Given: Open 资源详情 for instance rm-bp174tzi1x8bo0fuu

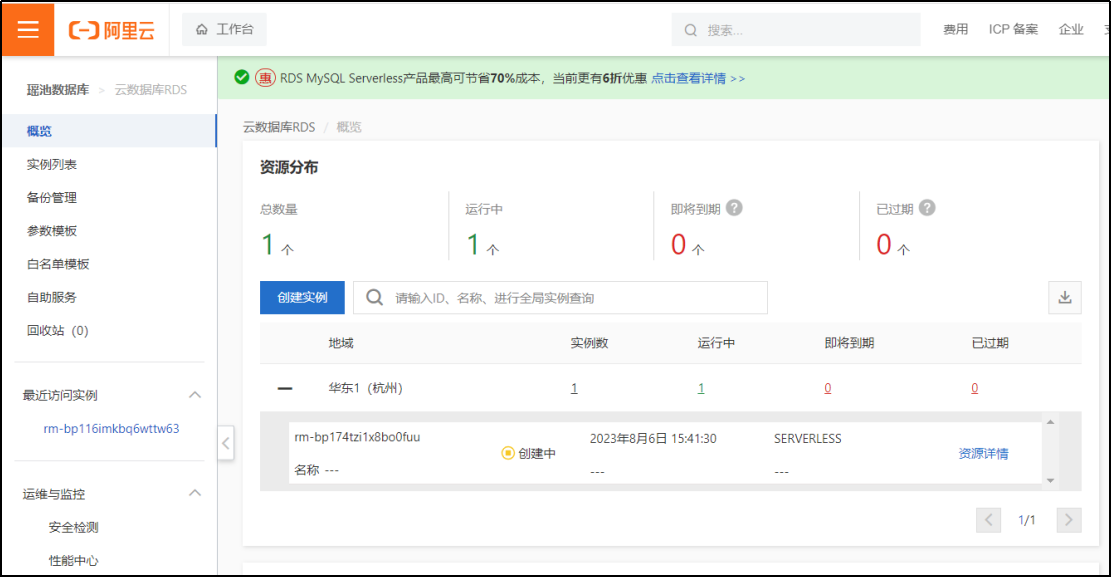Looking at the screenshot, I should (x=983, y=454).
